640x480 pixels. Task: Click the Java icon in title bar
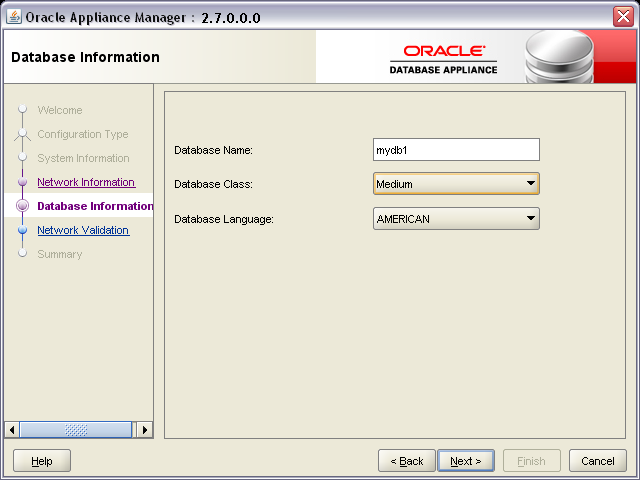point(14,17)
